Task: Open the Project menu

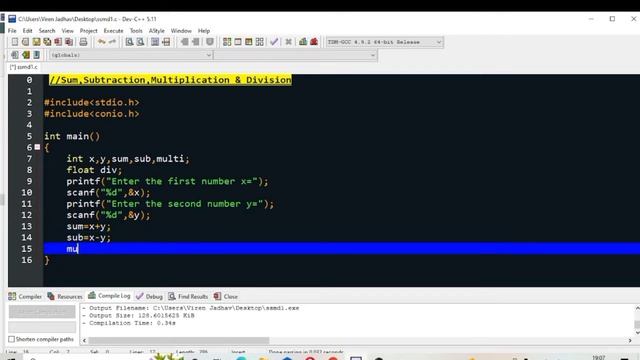Action: (89, 31)
